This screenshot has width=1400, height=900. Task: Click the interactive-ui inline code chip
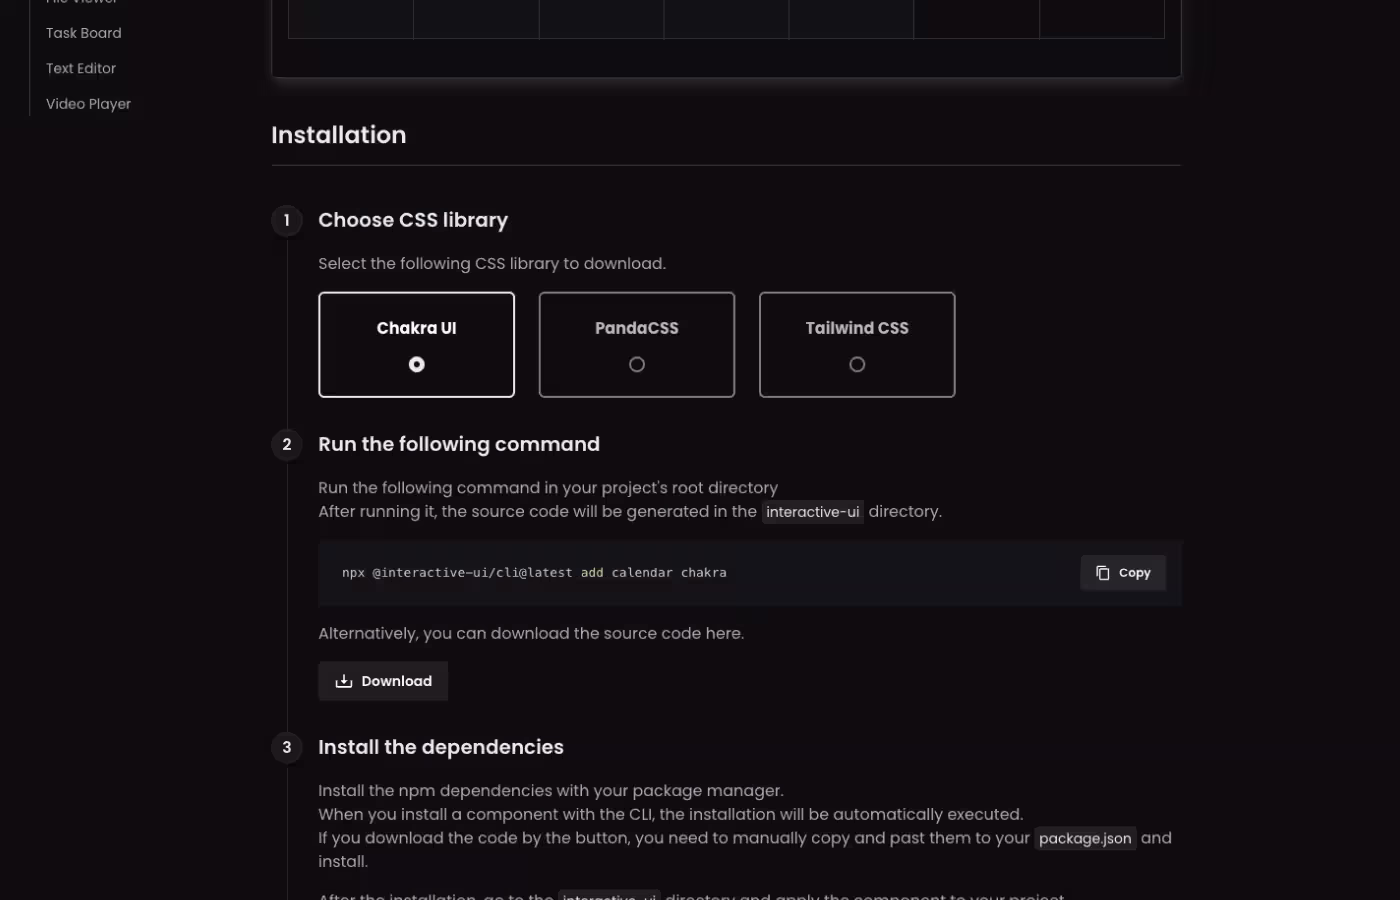pos(812,511)
